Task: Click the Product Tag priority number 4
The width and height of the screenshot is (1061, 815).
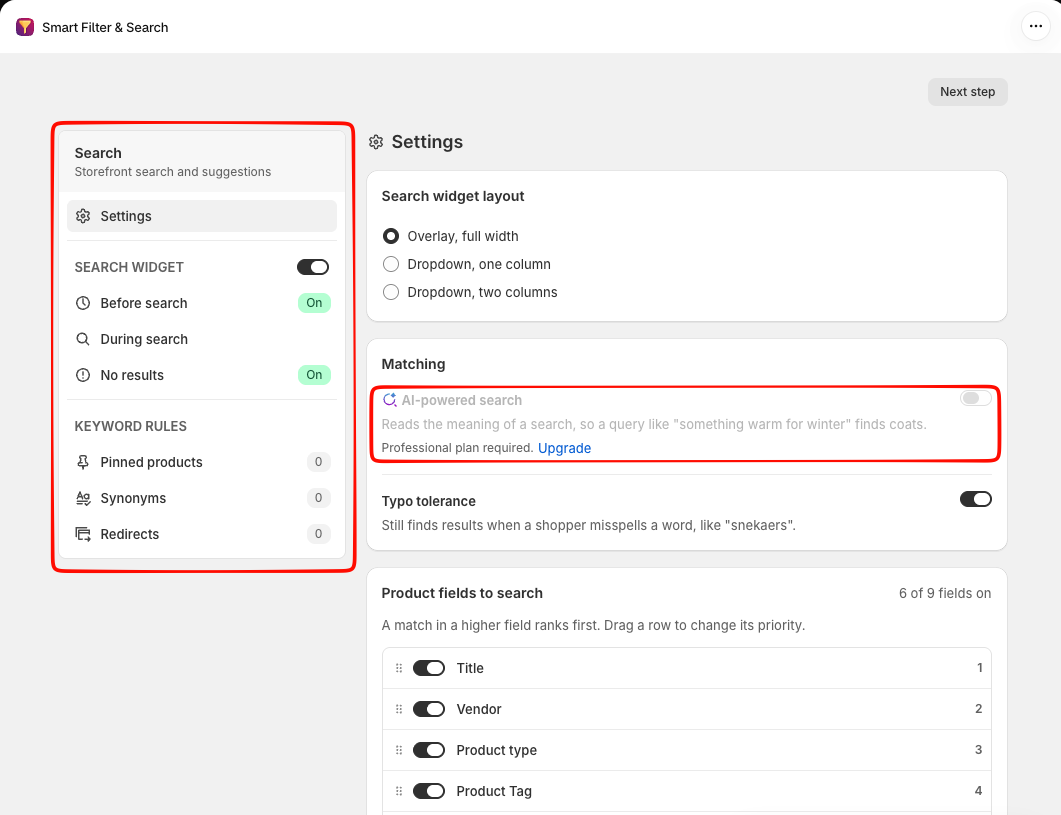Action: click(x=978, y=791)
